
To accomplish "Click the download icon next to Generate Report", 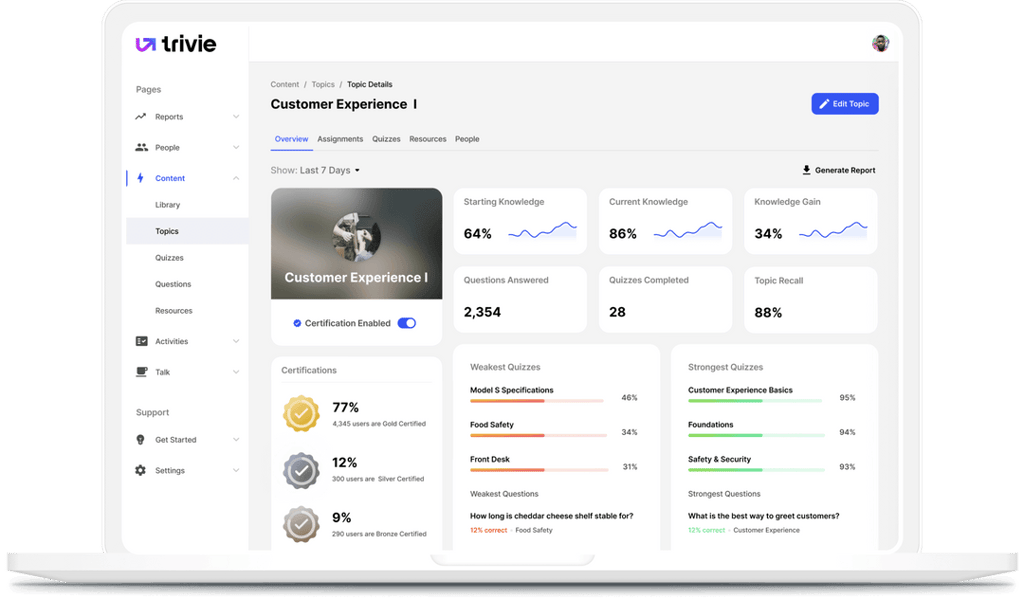I will pyautogui.click(x=805, y=169).
